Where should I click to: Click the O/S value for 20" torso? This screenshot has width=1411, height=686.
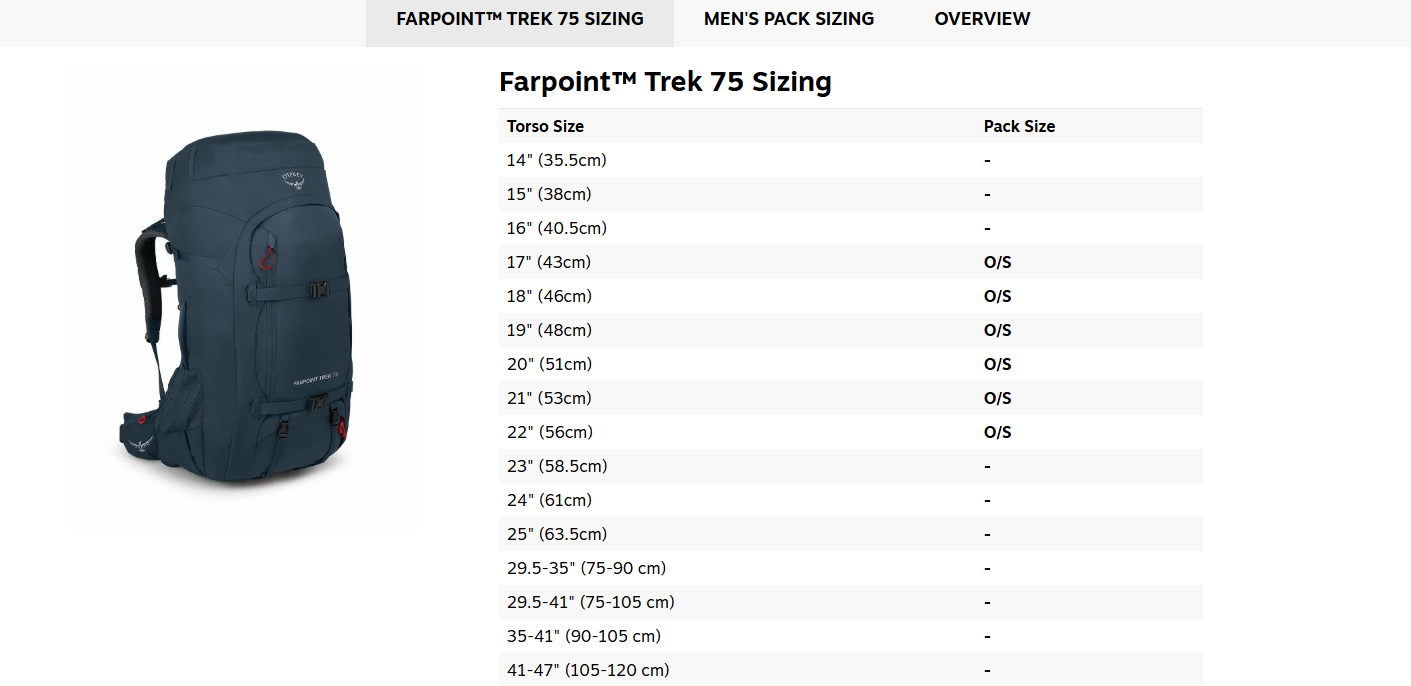click(x=998, y=364)
